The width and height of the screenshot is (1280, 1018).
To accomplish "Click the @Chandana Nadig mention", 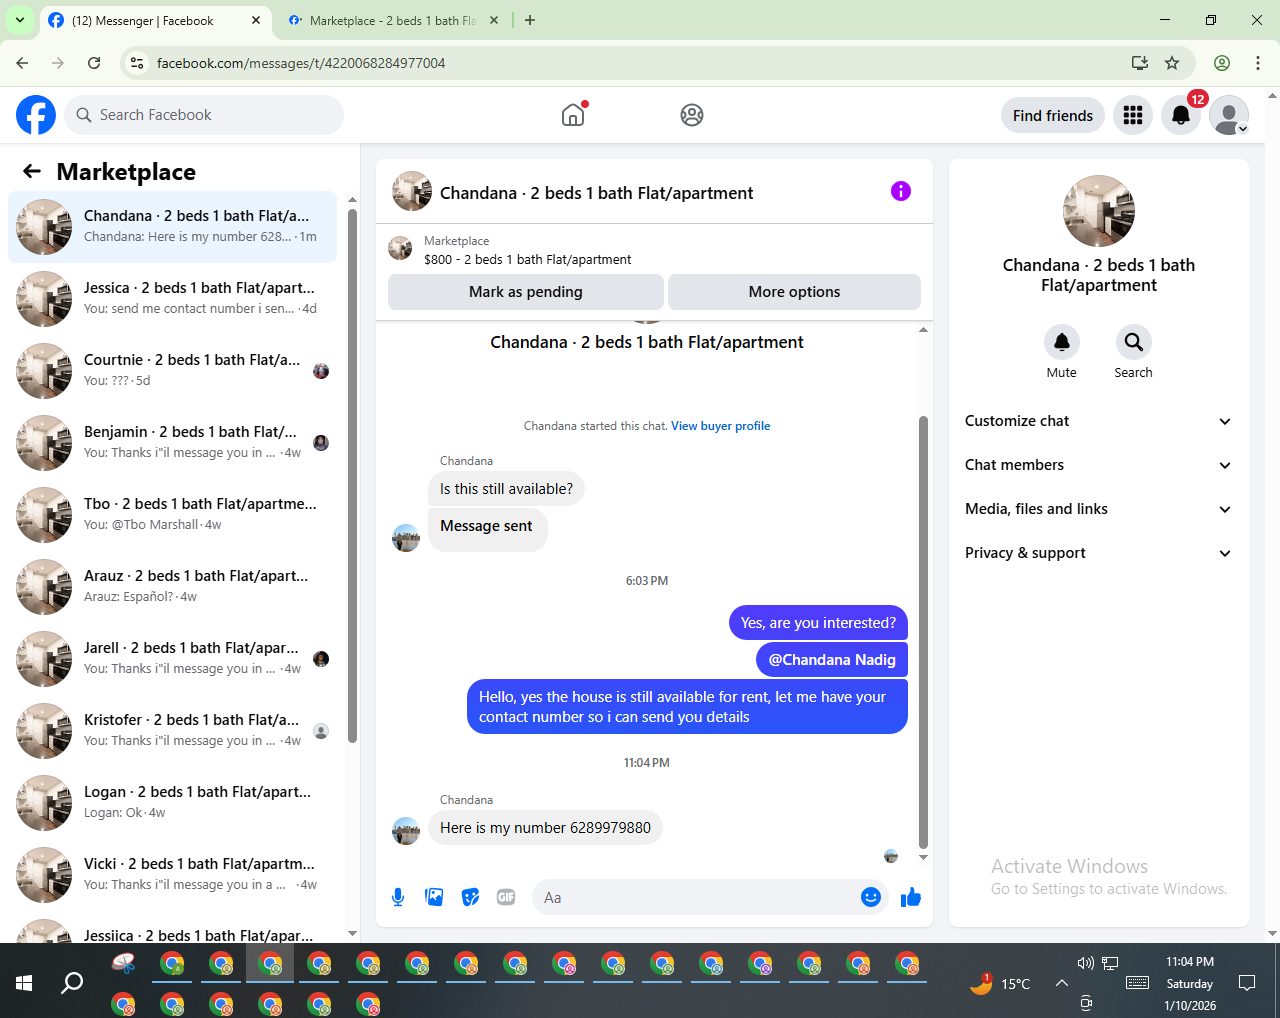I will point(832,660).
